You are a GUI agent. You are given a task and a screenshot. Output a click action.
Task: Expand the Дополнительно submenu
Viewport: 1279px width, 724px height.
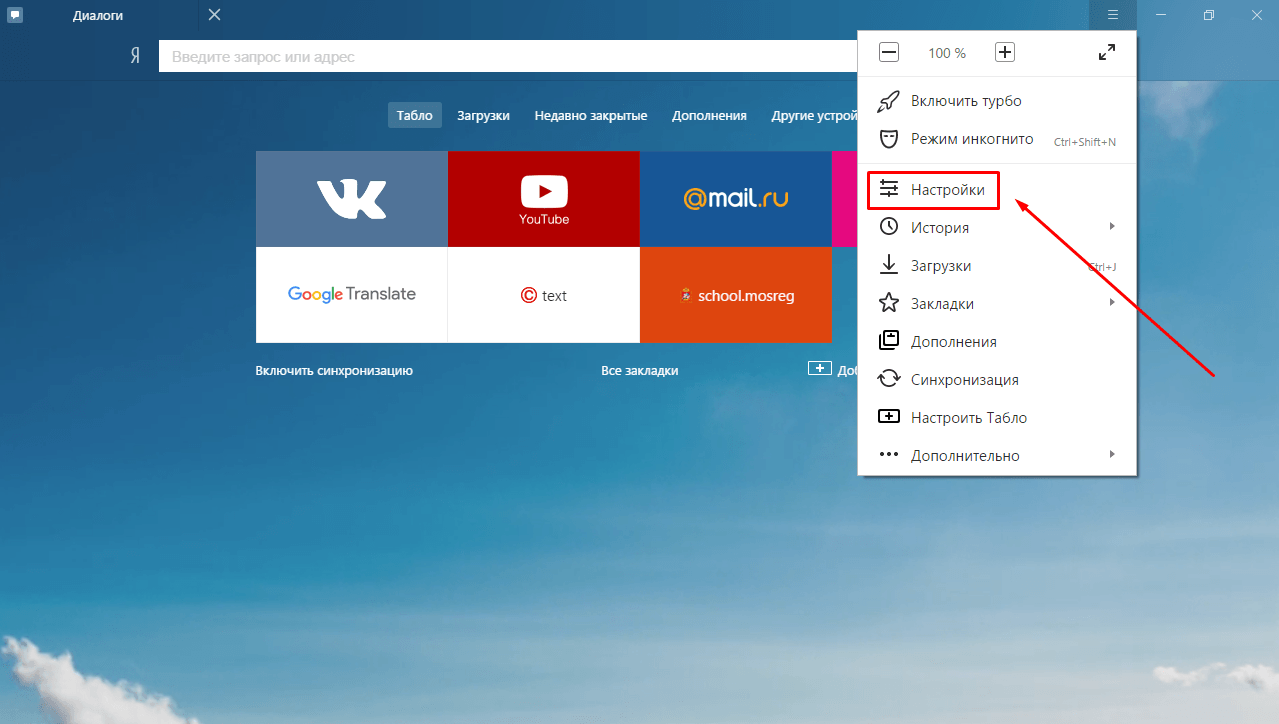tap(997, 455)
